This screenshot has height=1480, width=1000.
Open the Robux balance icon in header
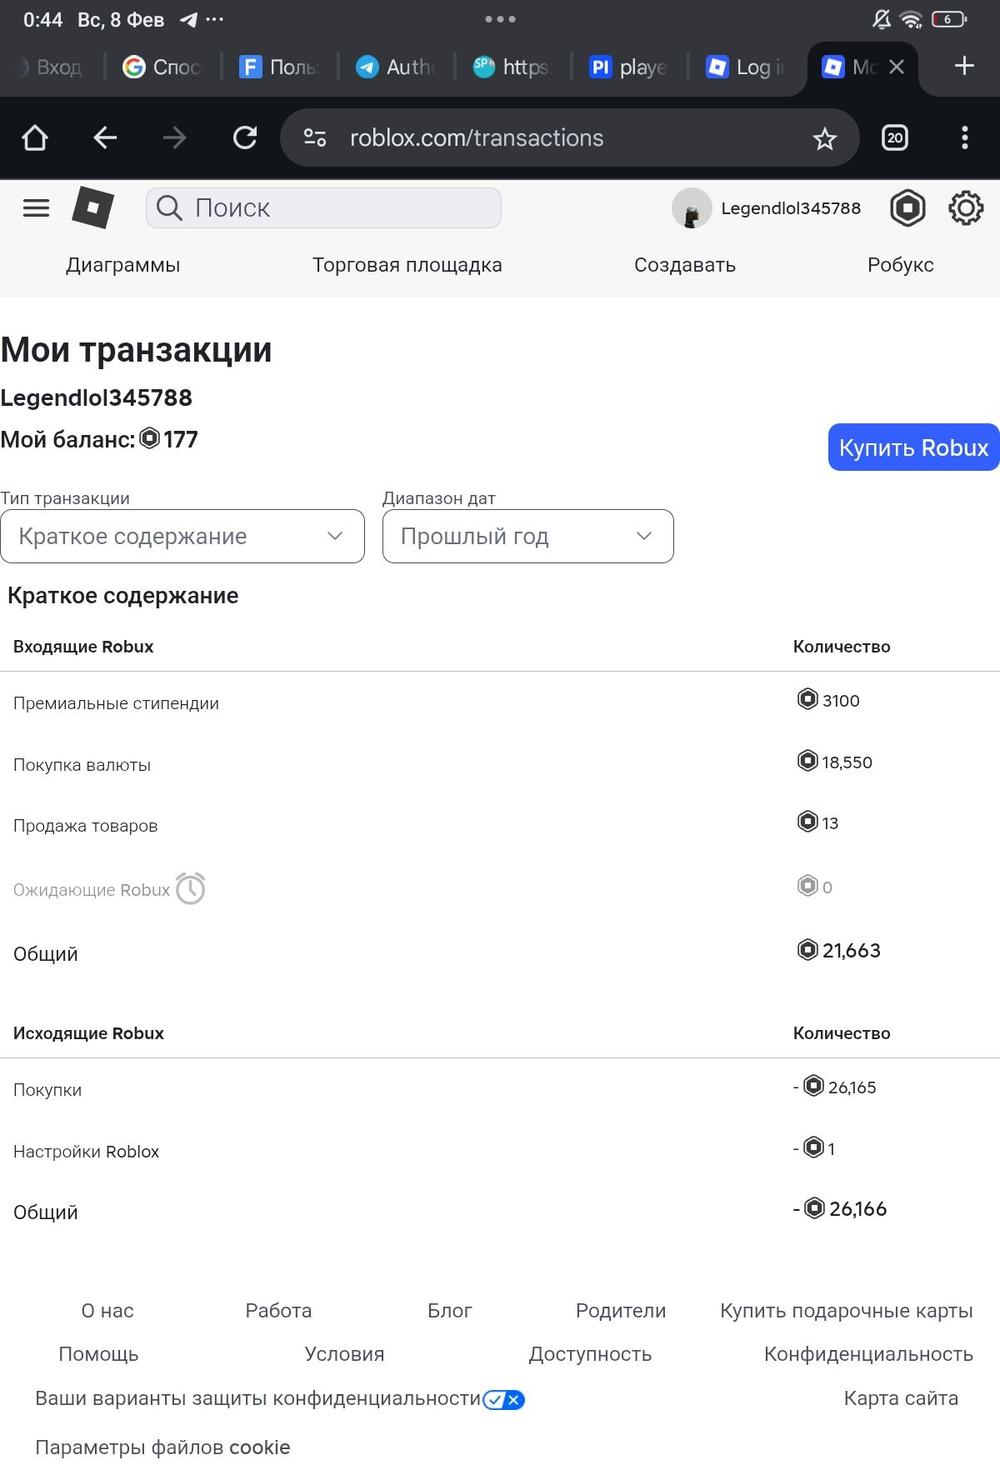coord(908,208)
